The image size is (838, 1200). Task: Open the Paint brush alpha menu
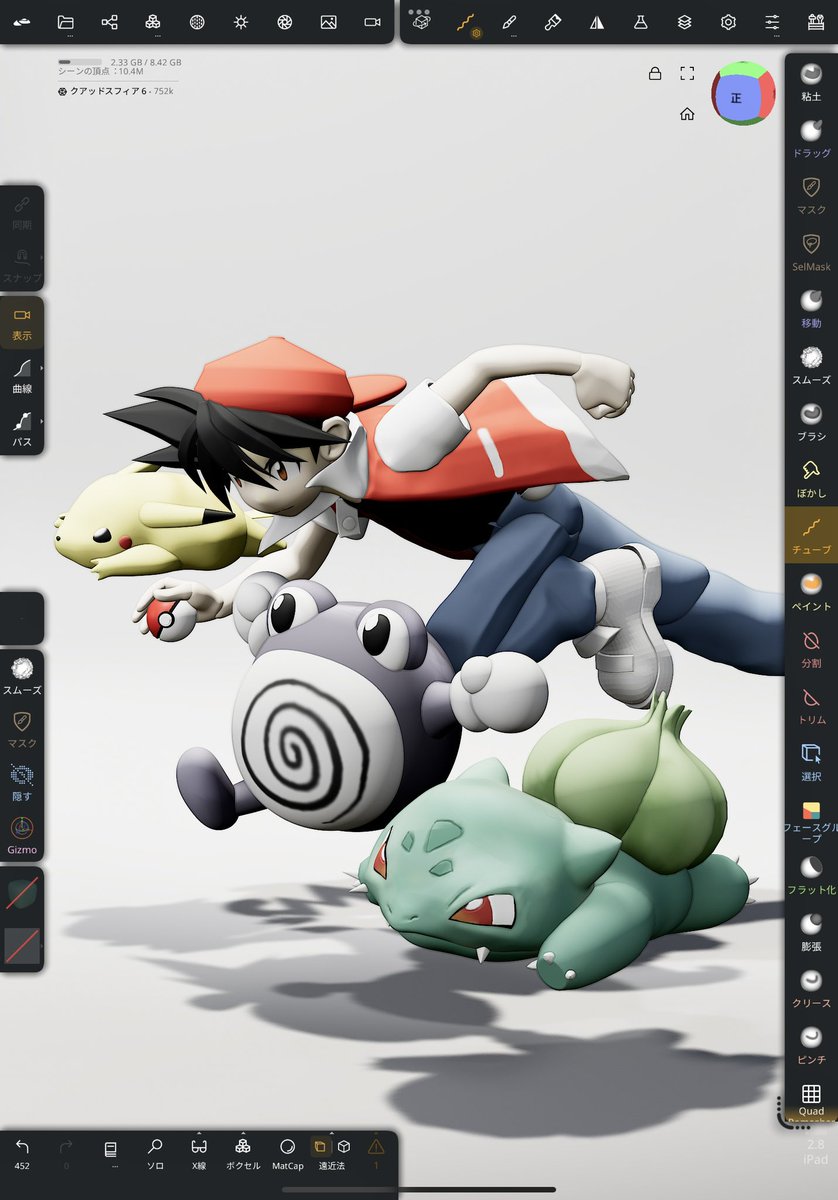point(553,22)
